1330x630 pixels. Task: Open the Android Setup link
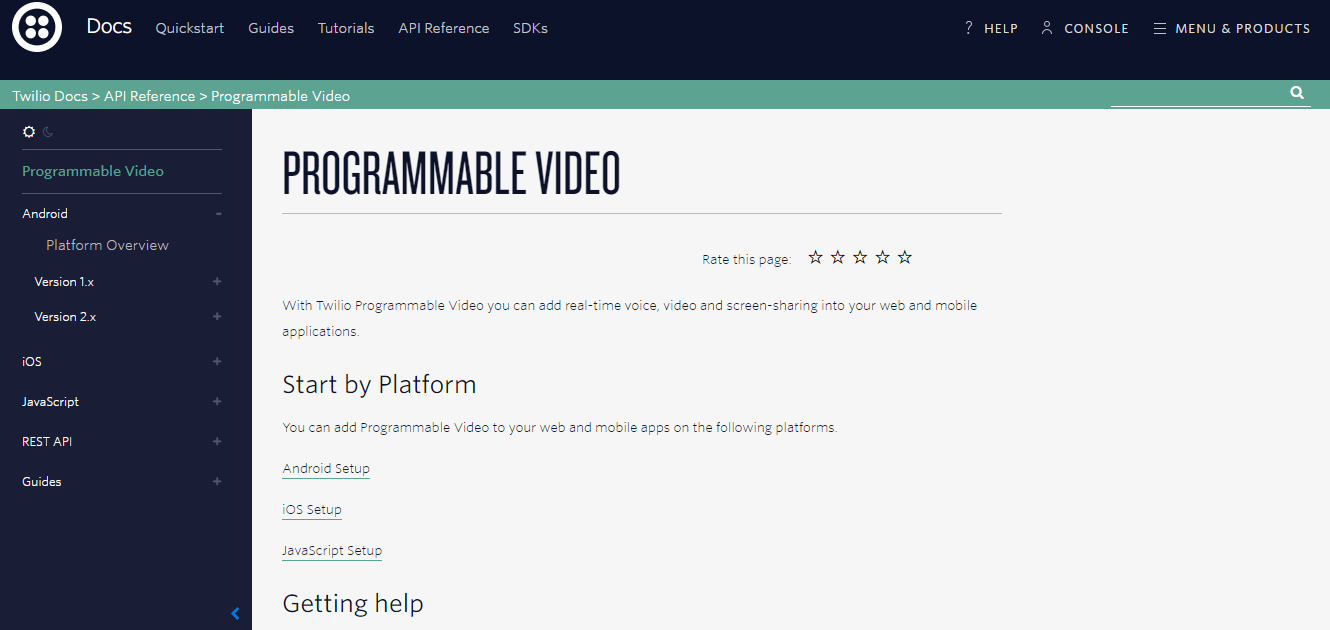coord(326,469)
